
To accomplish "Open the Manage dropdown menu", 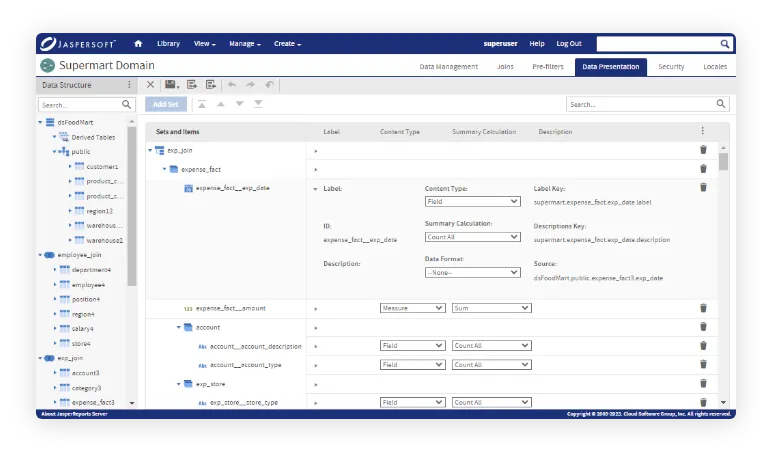I will click(x=245, y=43).
